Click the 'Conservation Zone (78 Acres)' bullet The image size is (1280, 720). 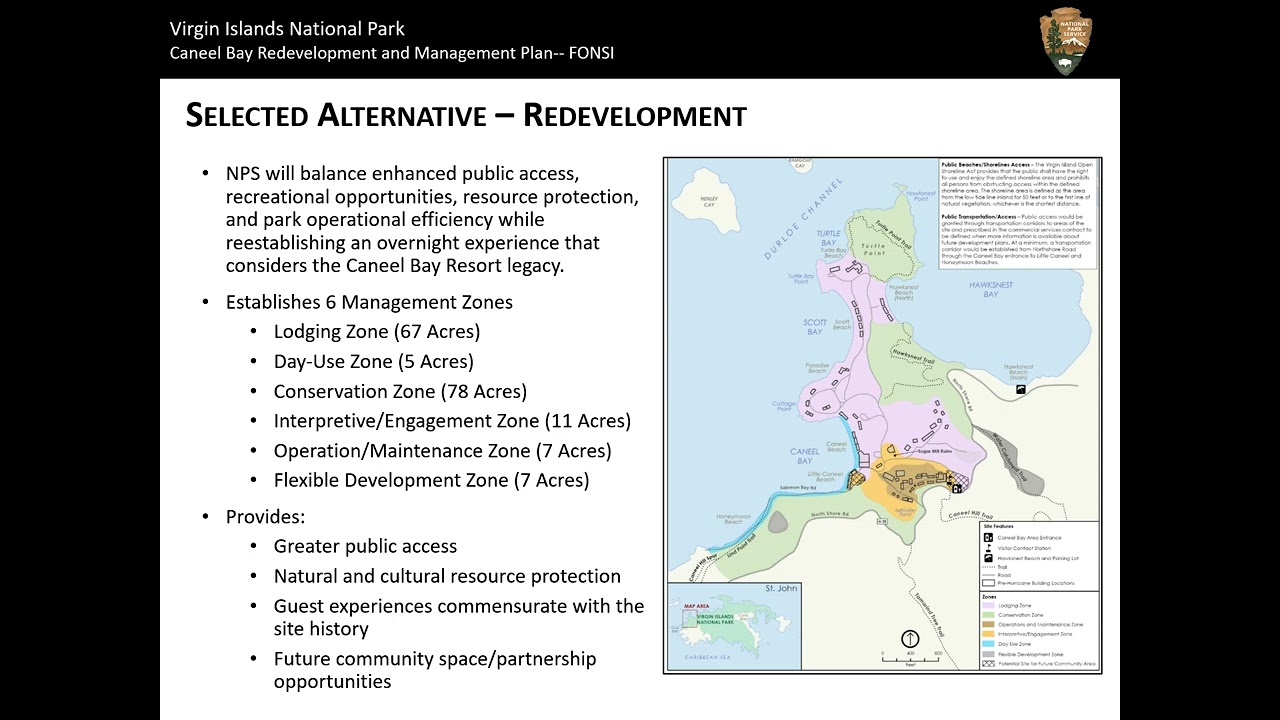tap(400, 391)
